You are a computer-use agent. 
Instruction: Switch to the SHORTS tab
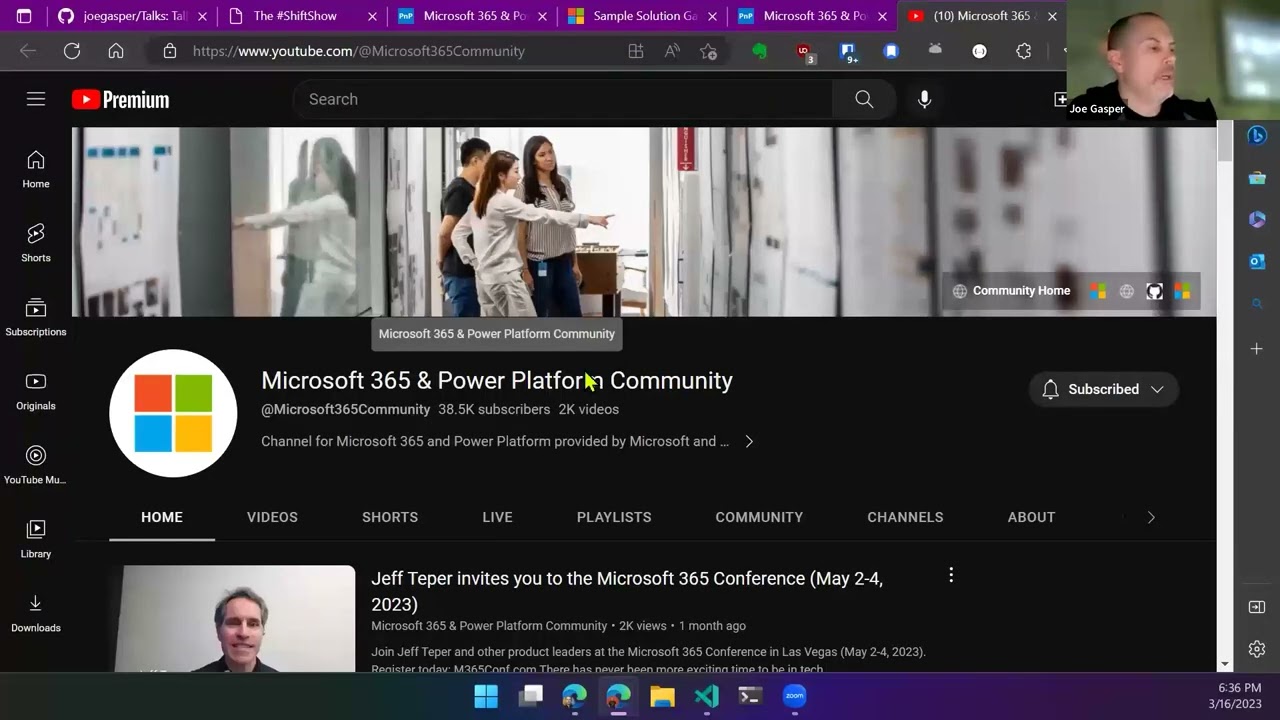pyautogui.click(x=390, y=517)
